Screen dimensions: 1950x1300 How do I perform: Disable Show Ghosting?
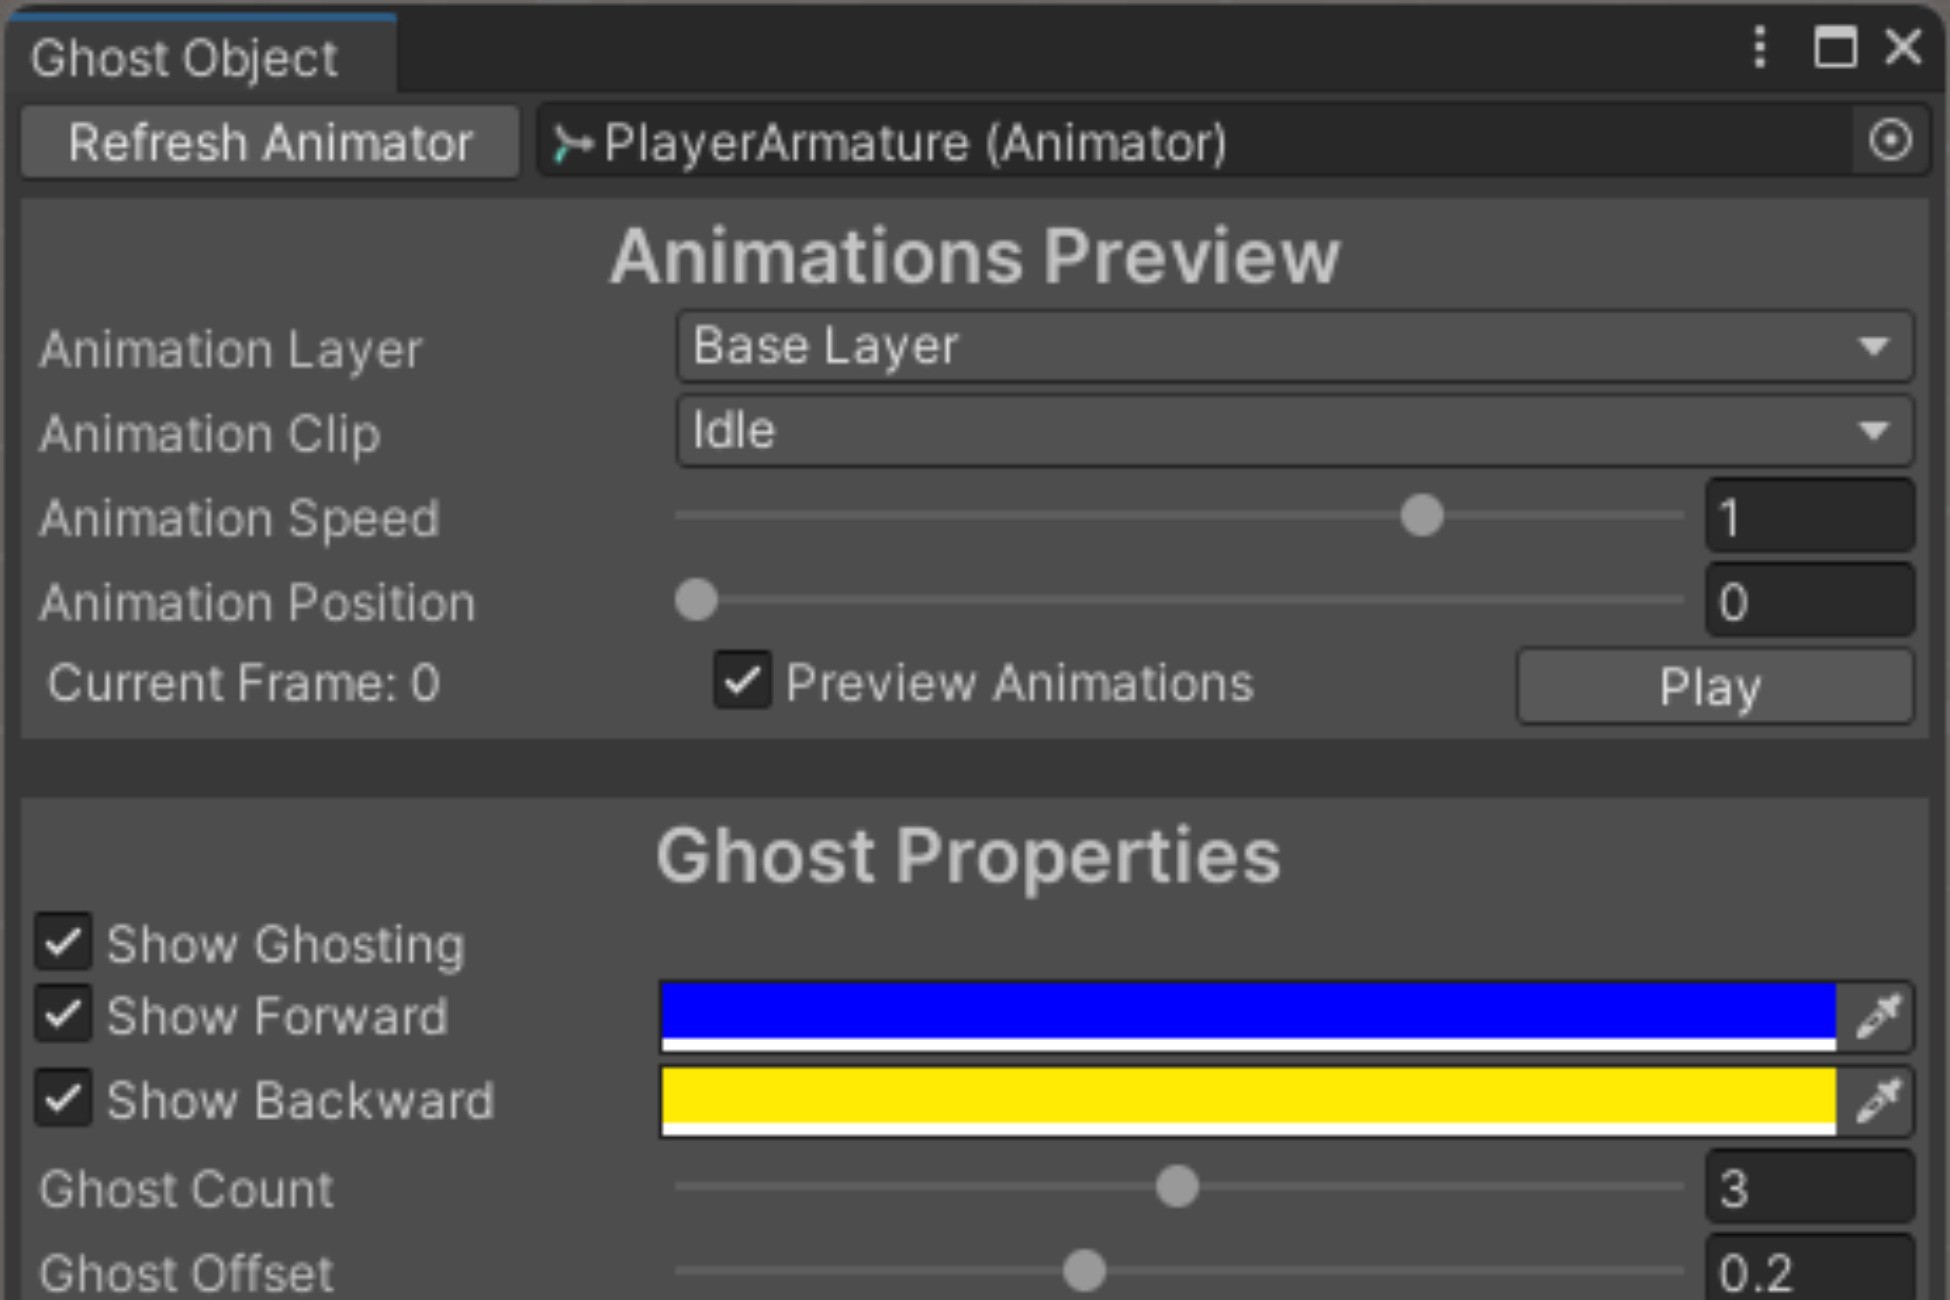(x=65, y=942)
